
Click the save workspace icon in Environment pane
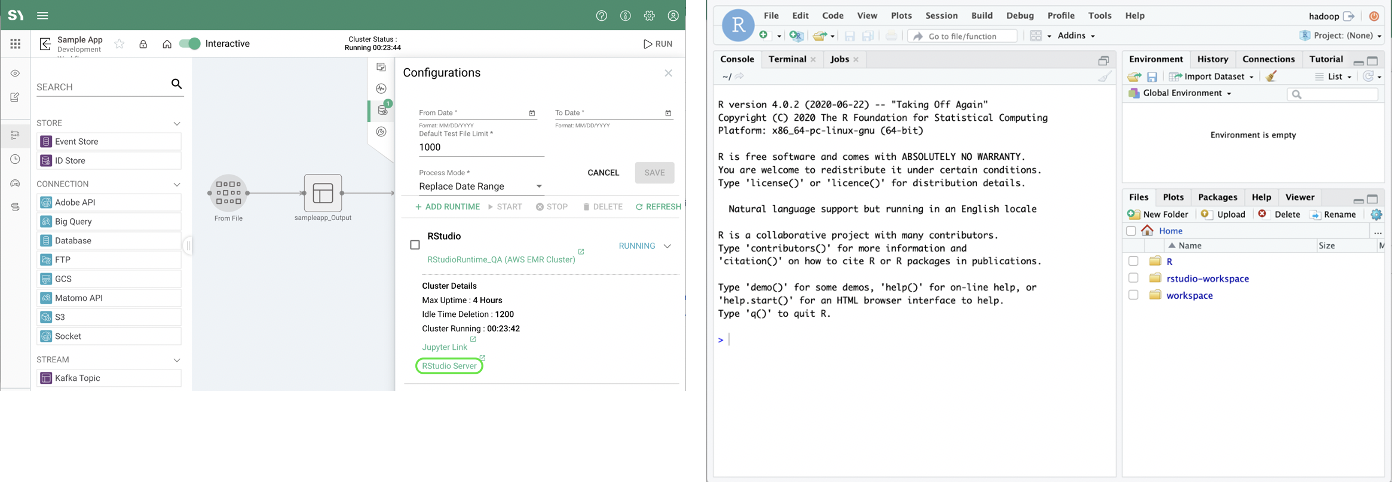1151,76
